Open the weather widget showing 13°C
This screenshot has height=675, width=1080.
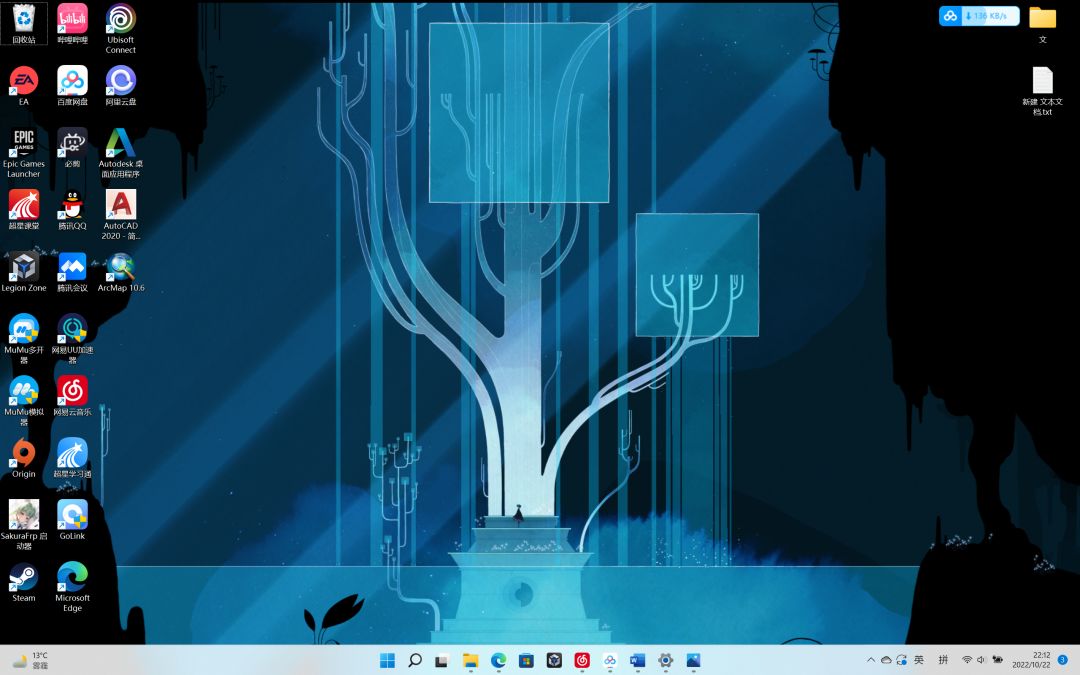pyautogui.click(x=30, y=661)
